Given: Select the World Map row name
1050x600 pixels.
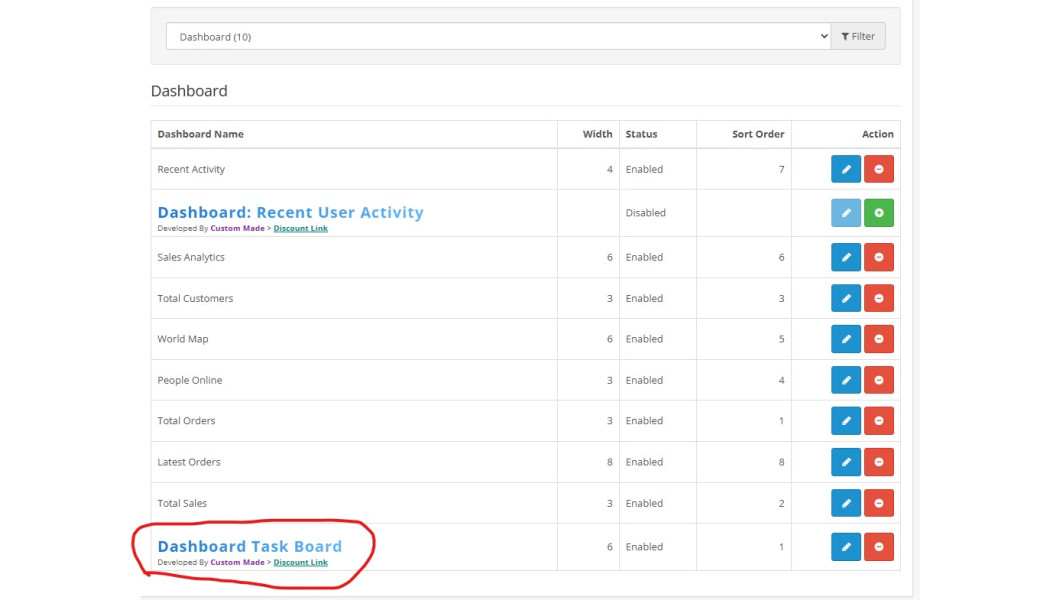Looking at the screenshot, I should (x=183, y=339).
